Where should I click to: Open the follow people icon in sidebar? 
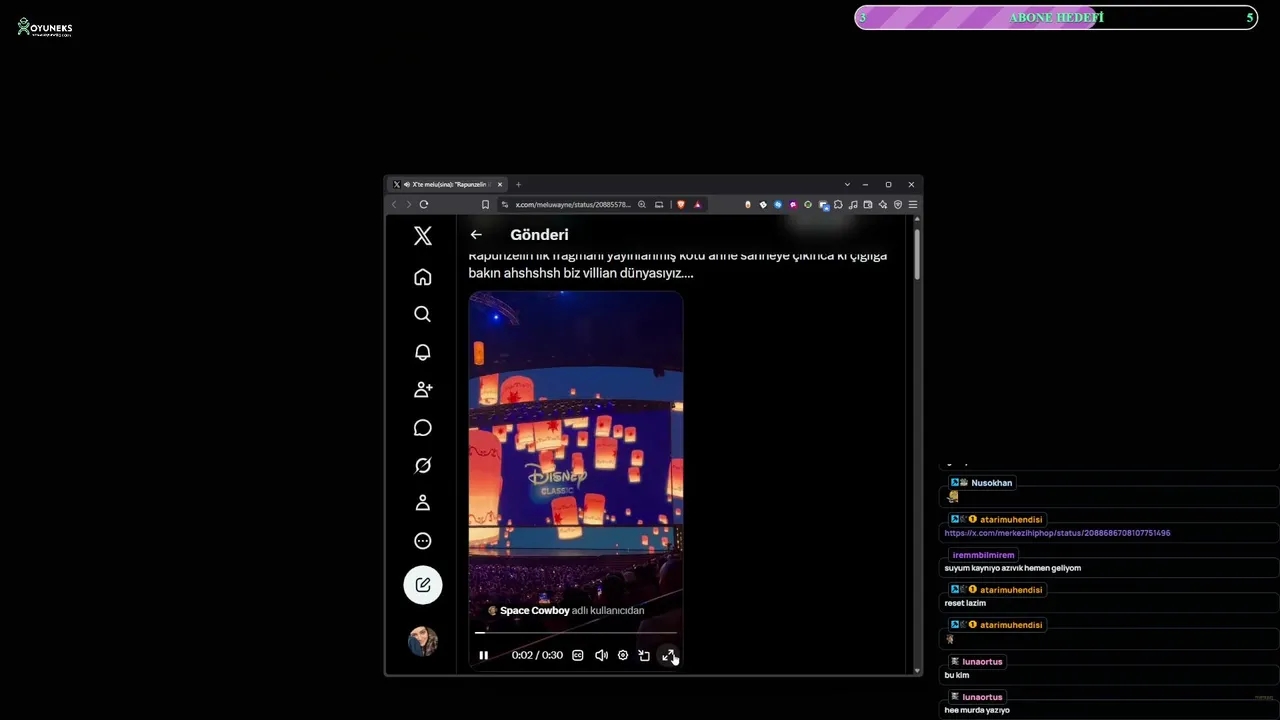423,390
